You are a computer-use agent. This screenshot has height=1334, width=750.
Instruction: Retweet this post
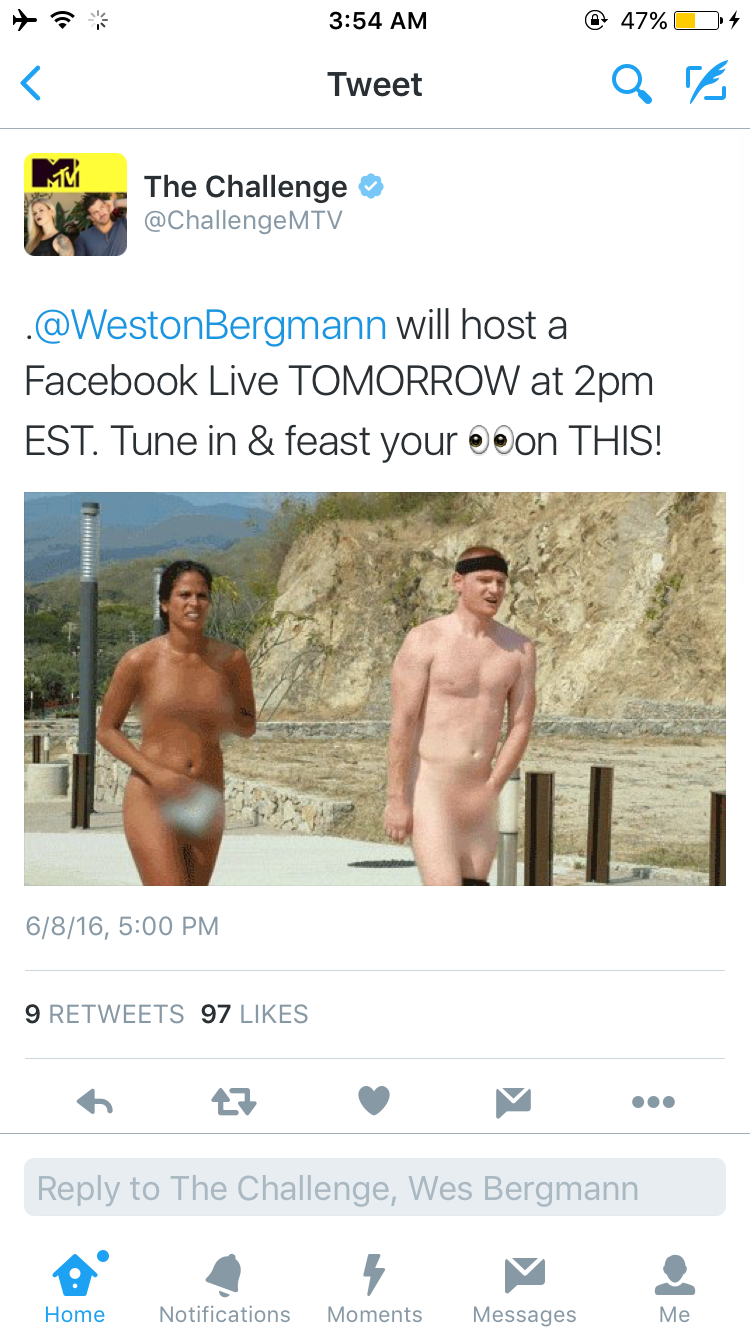(x=234, y=1102)
